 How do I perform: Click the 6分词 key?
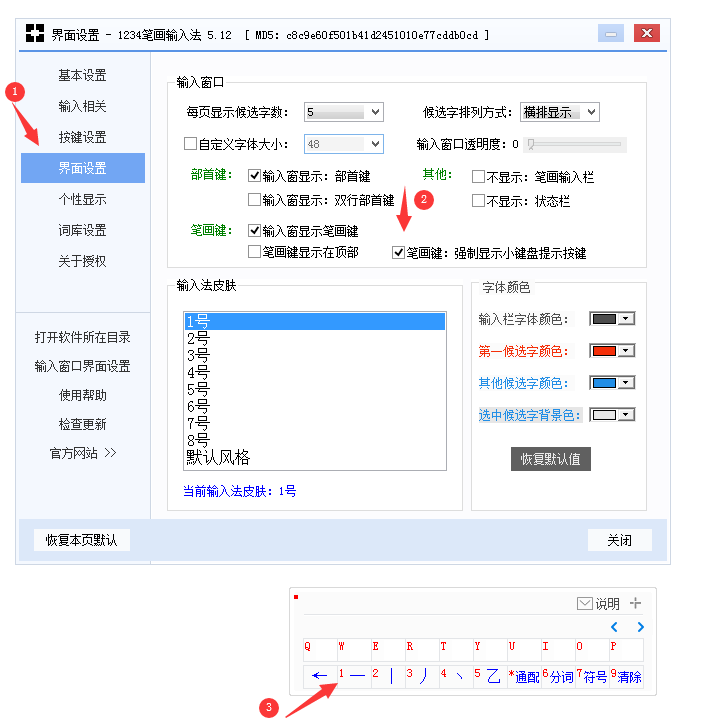(558, 676)
